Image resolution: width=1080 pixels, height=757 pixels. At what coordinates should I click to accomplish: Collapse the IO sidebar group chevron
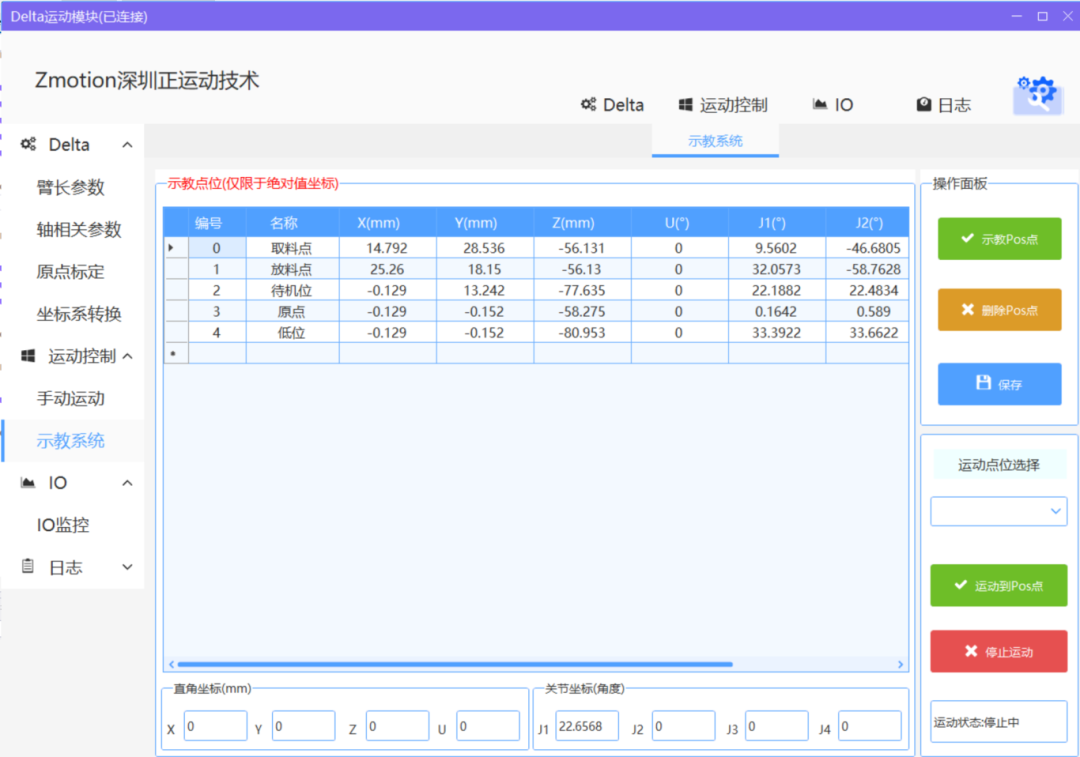pyautogui.click(x=127, y=483)
